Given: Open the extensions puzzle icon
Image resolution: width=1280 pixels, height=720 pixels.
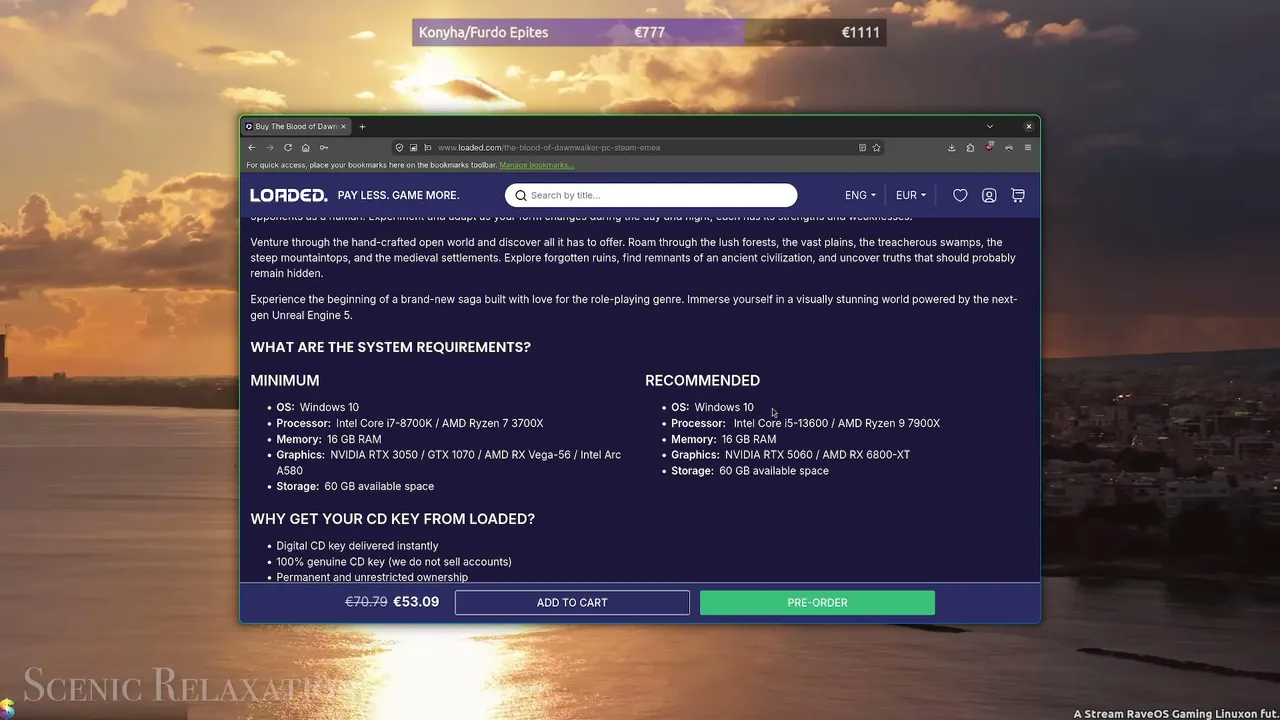Looking at the screenshot, I should [970, 147].
